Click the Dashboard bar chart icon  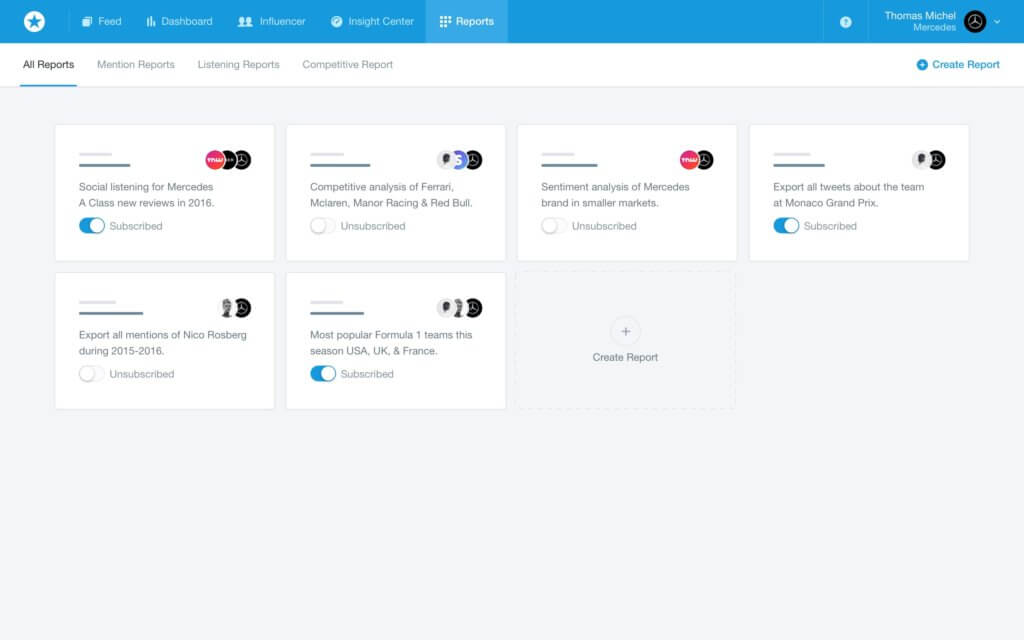[151, 22]
